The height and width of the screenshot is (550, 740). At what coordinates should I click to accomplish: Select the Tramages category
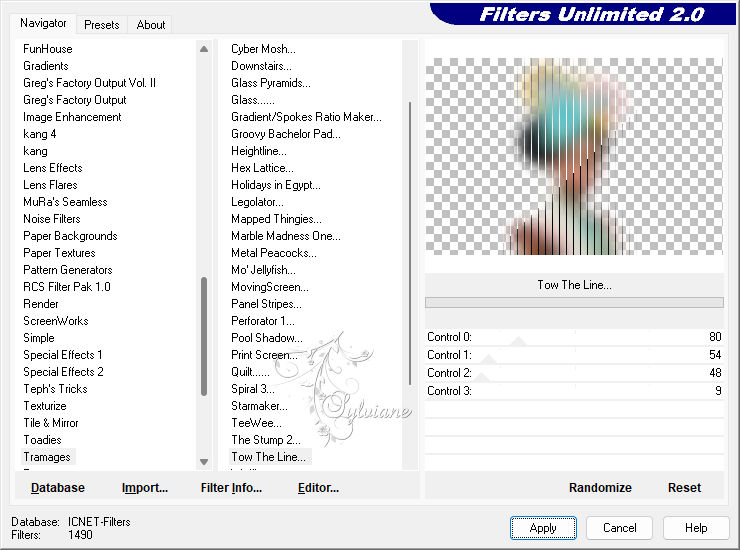47,457
